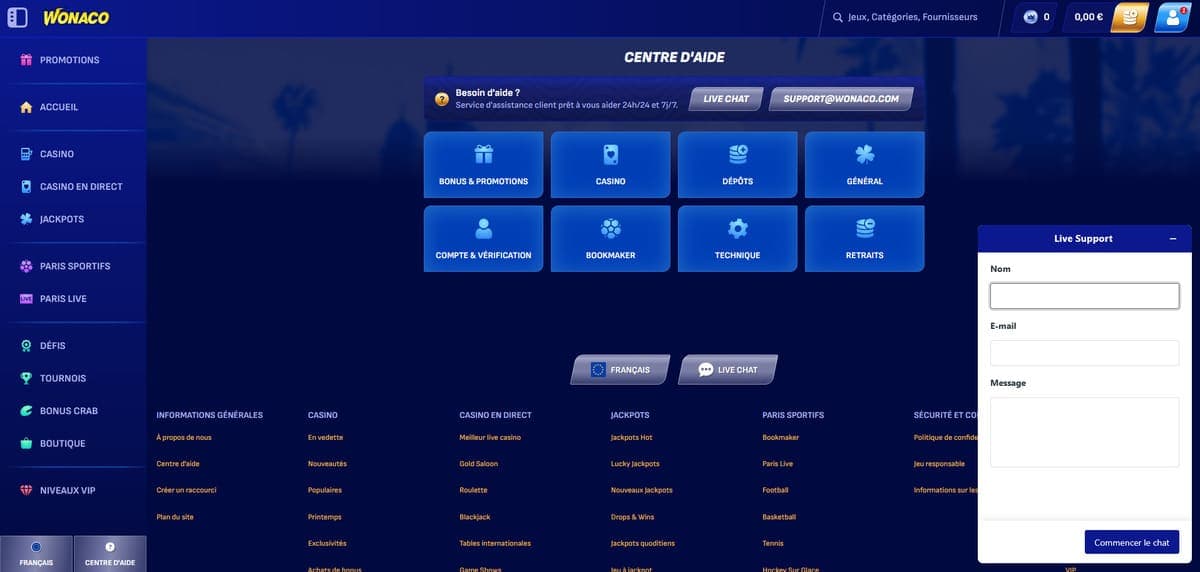The height and width of the screenshot is (572, 1200).
Task: Open footer link Meilleur live casino
Action: (x=490, y=438)
